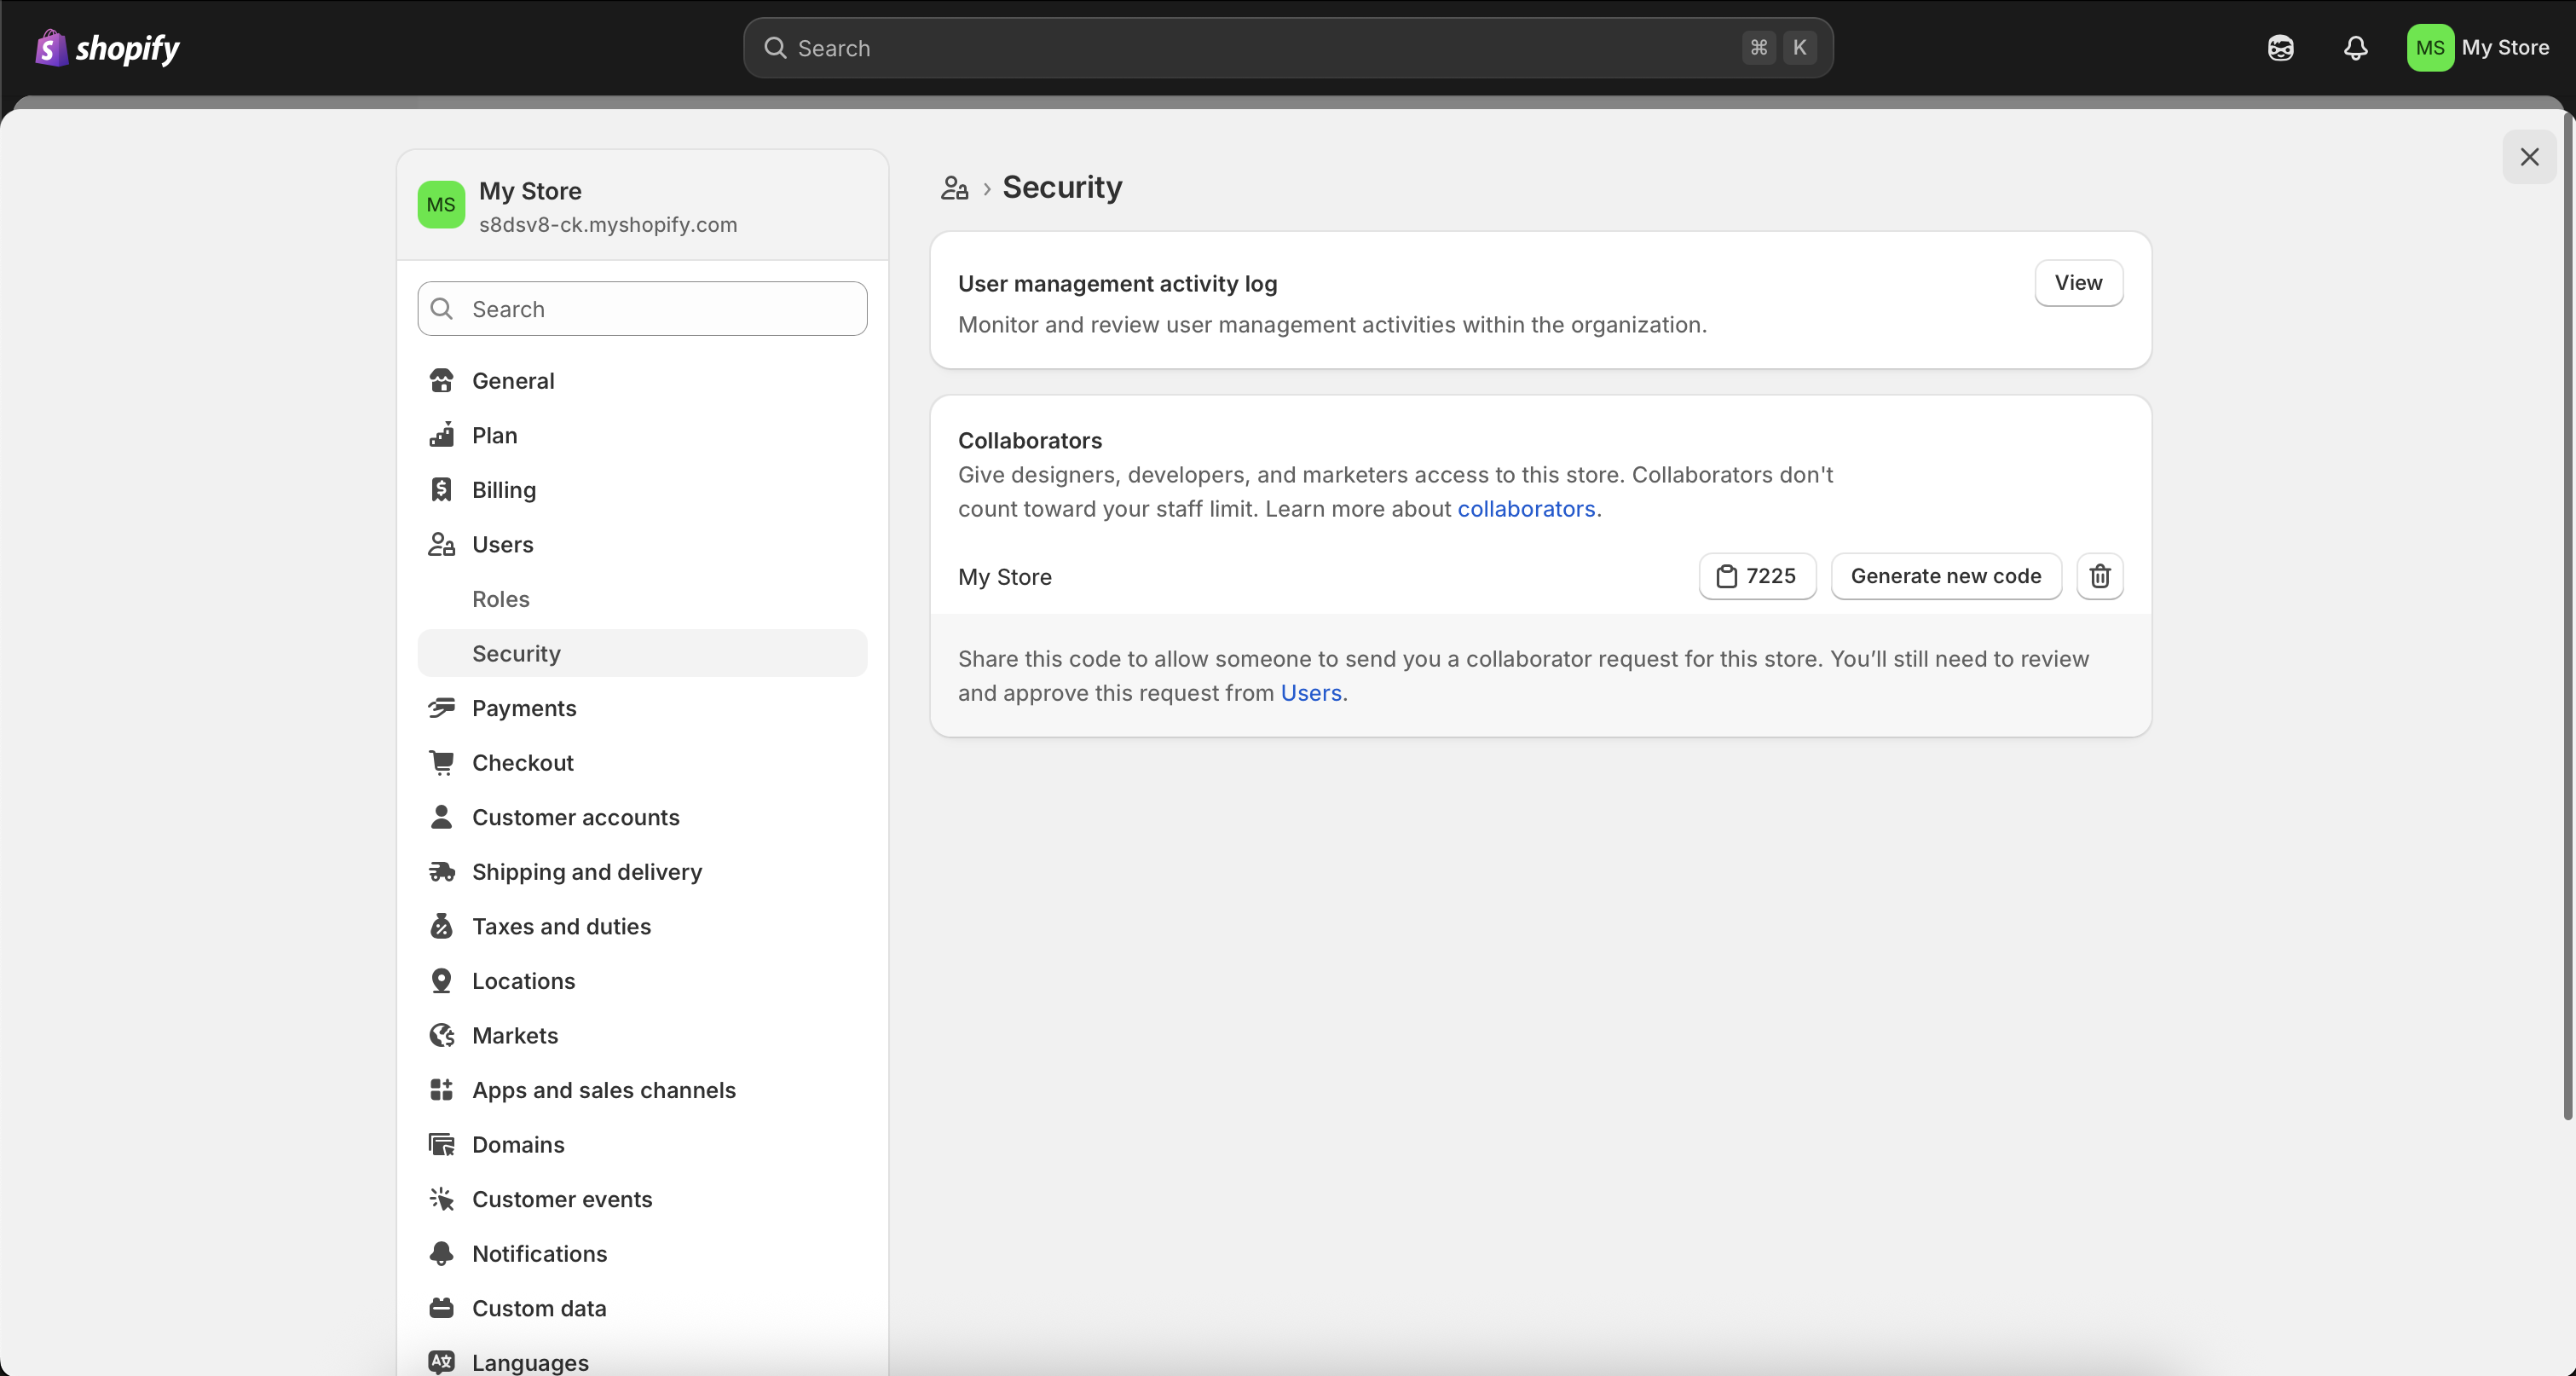Click the Users breadcrumb icon beside Security
Image resolution: width=2576 pixels, height=1376 pixels.
coord(954,188)
